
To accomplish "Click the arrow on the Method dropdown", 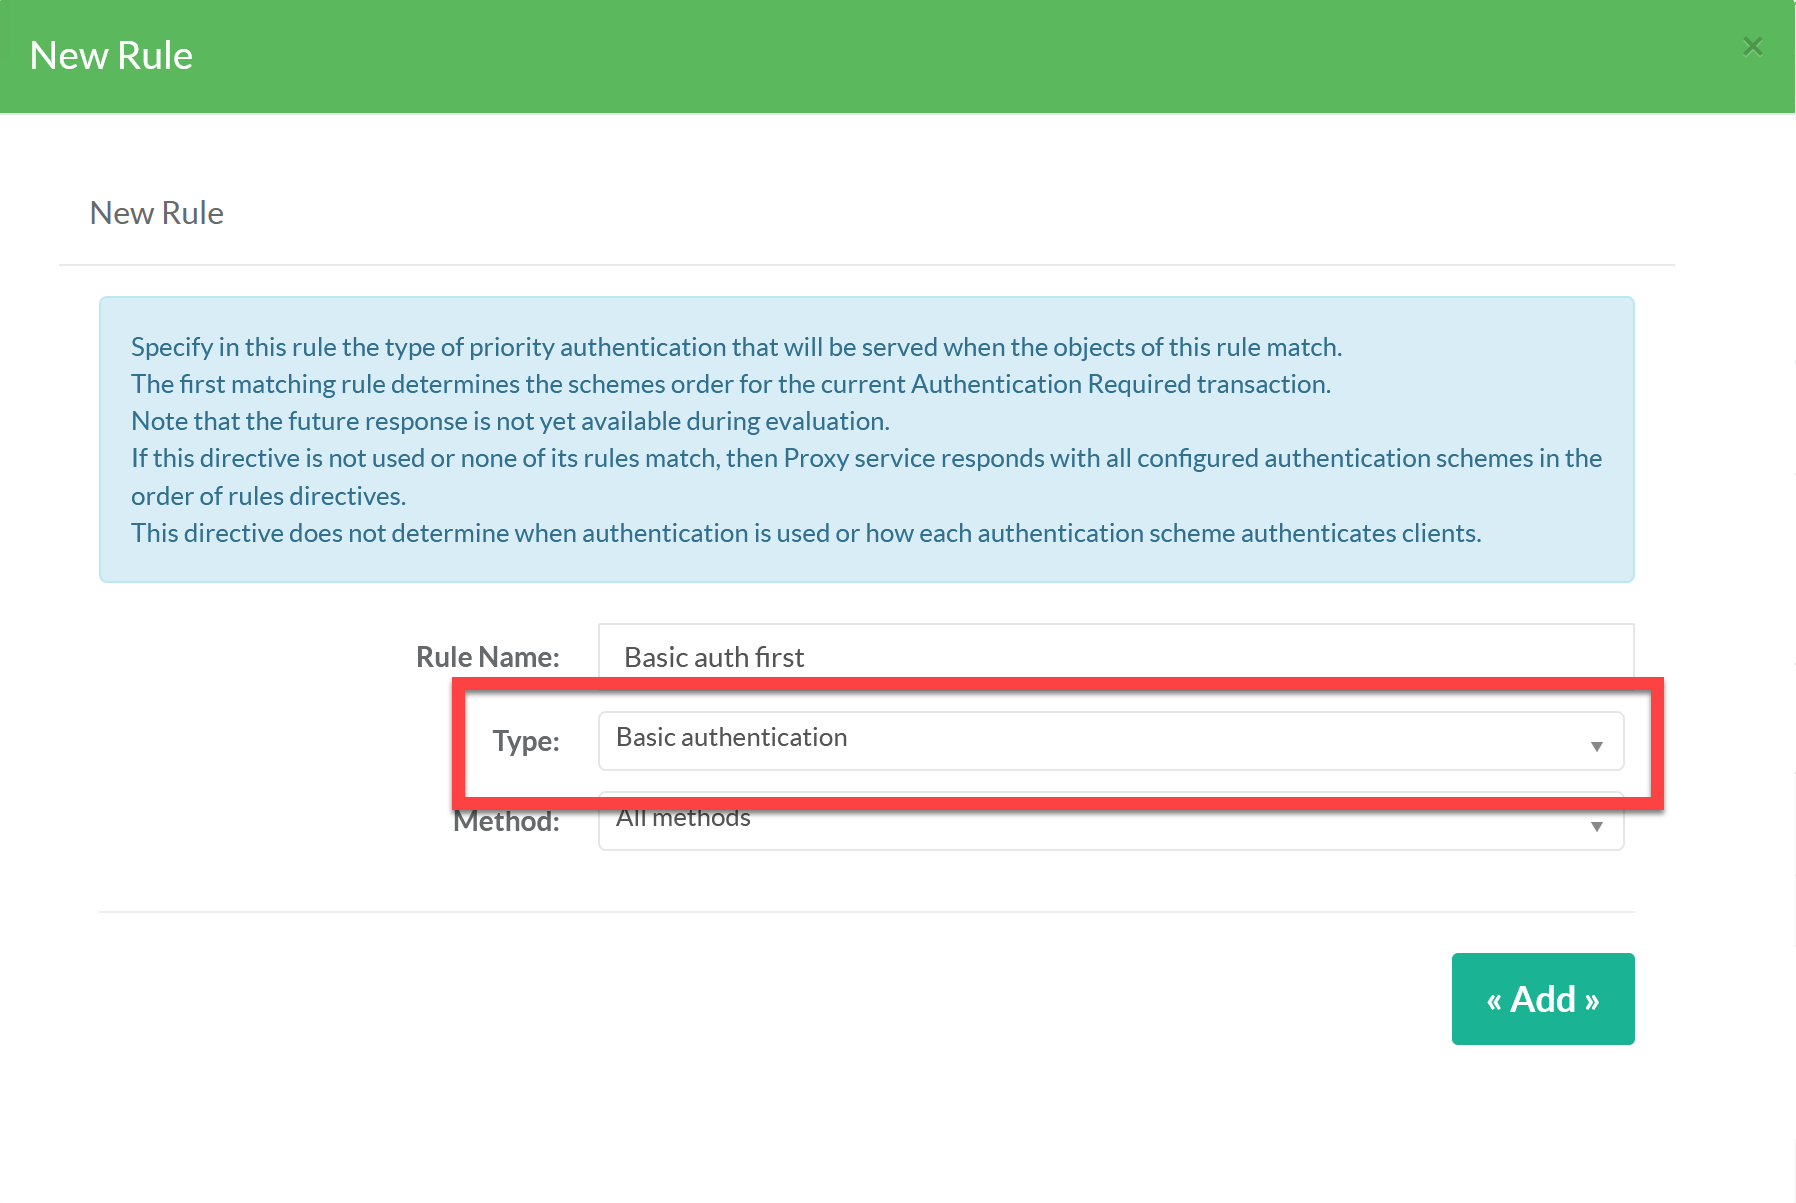I will [x=1596, y=826].
